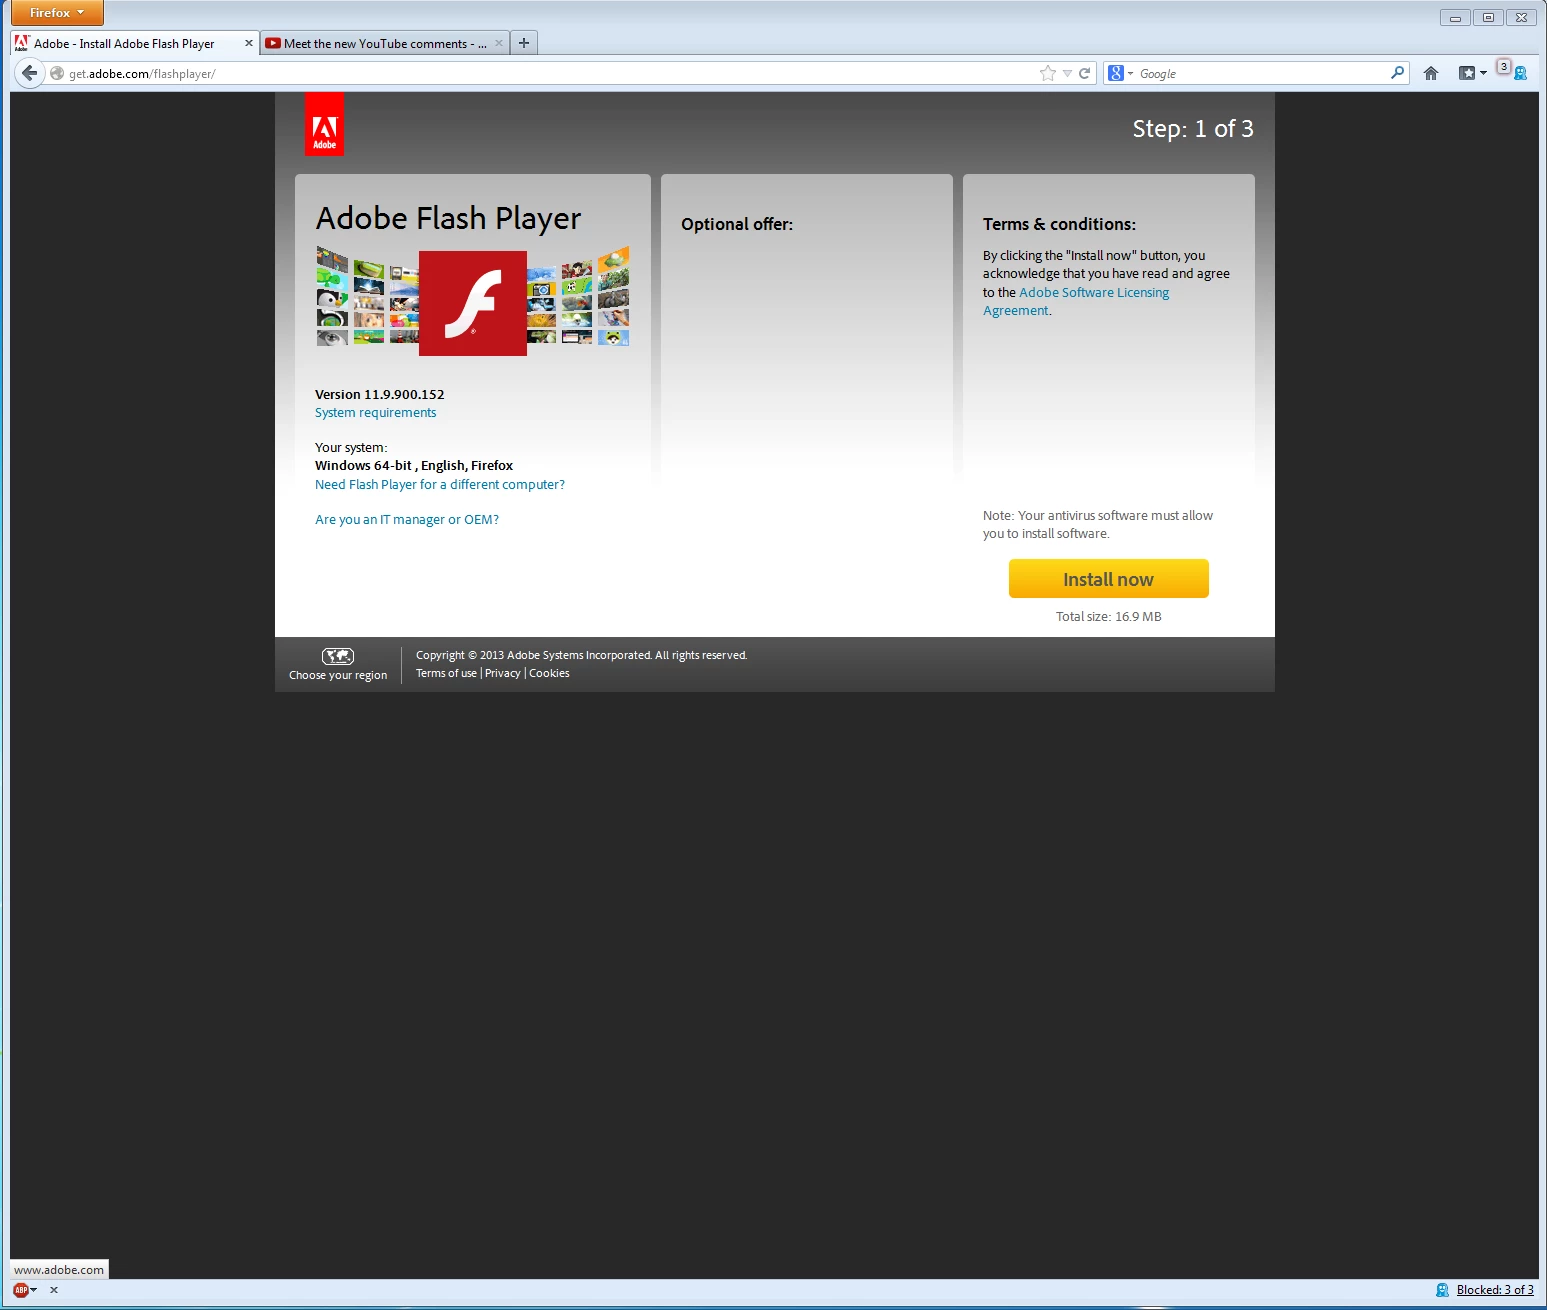
Task: Click the 'Total size: 16.9 MB' text
Action: point(1108,617)
